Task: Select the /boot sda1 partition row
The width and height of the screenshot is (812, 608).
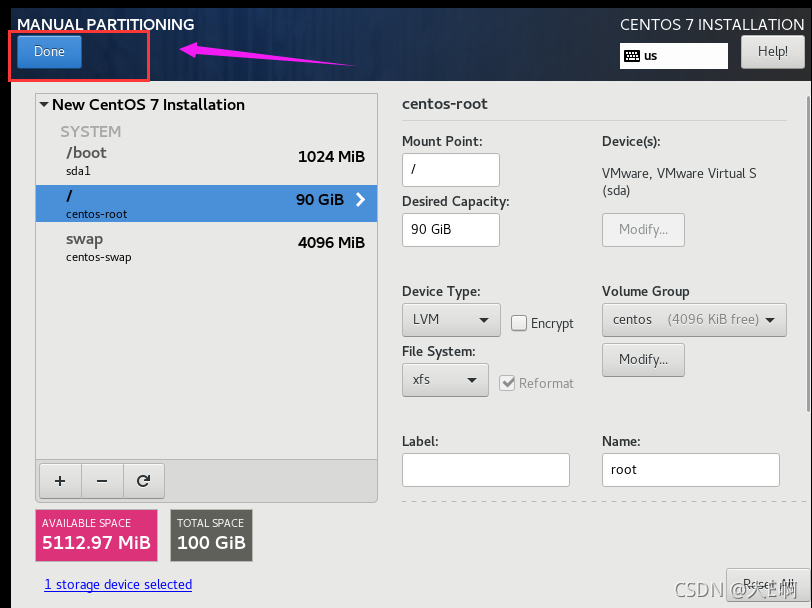Action: [206, 161]
